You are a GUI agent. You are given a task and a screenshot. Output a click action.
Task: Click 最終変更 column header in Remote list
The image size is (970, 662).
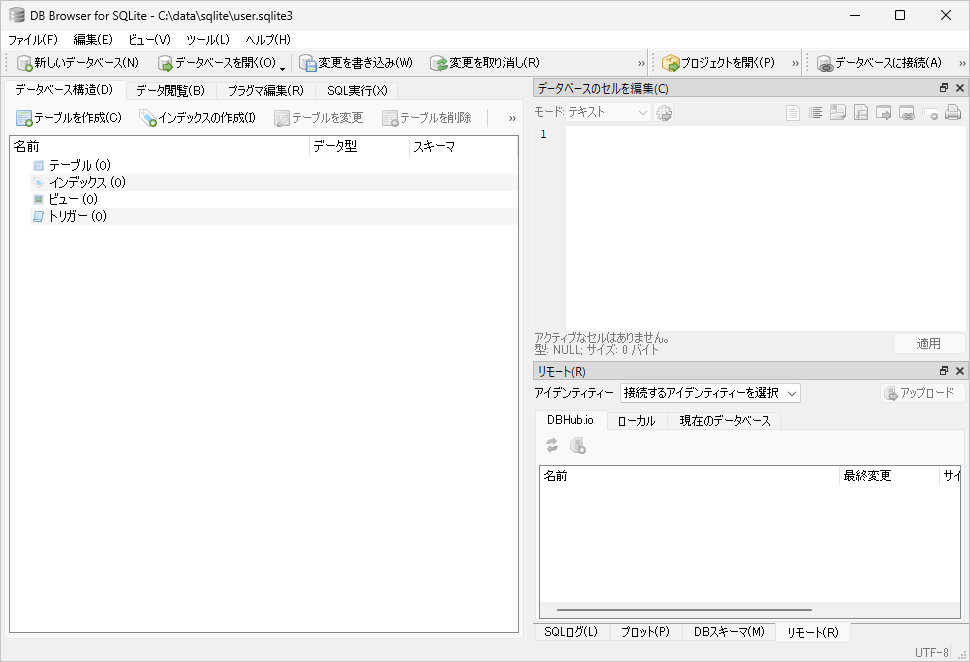pyautogui.click(x=889, y=476)
